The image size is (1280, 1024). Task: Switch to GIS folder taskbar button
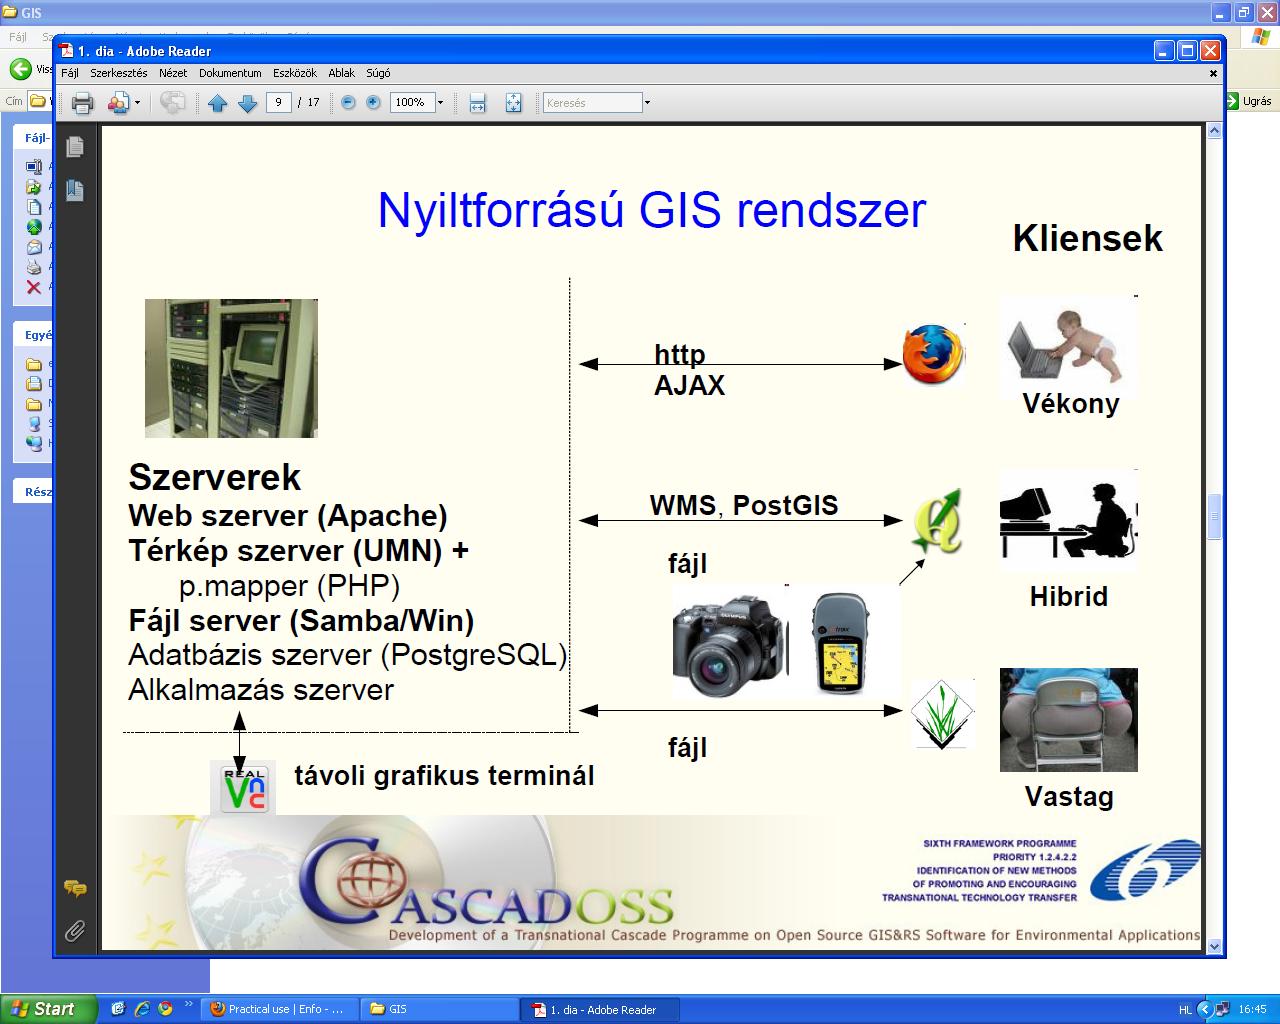click(x=440, y=1009)
